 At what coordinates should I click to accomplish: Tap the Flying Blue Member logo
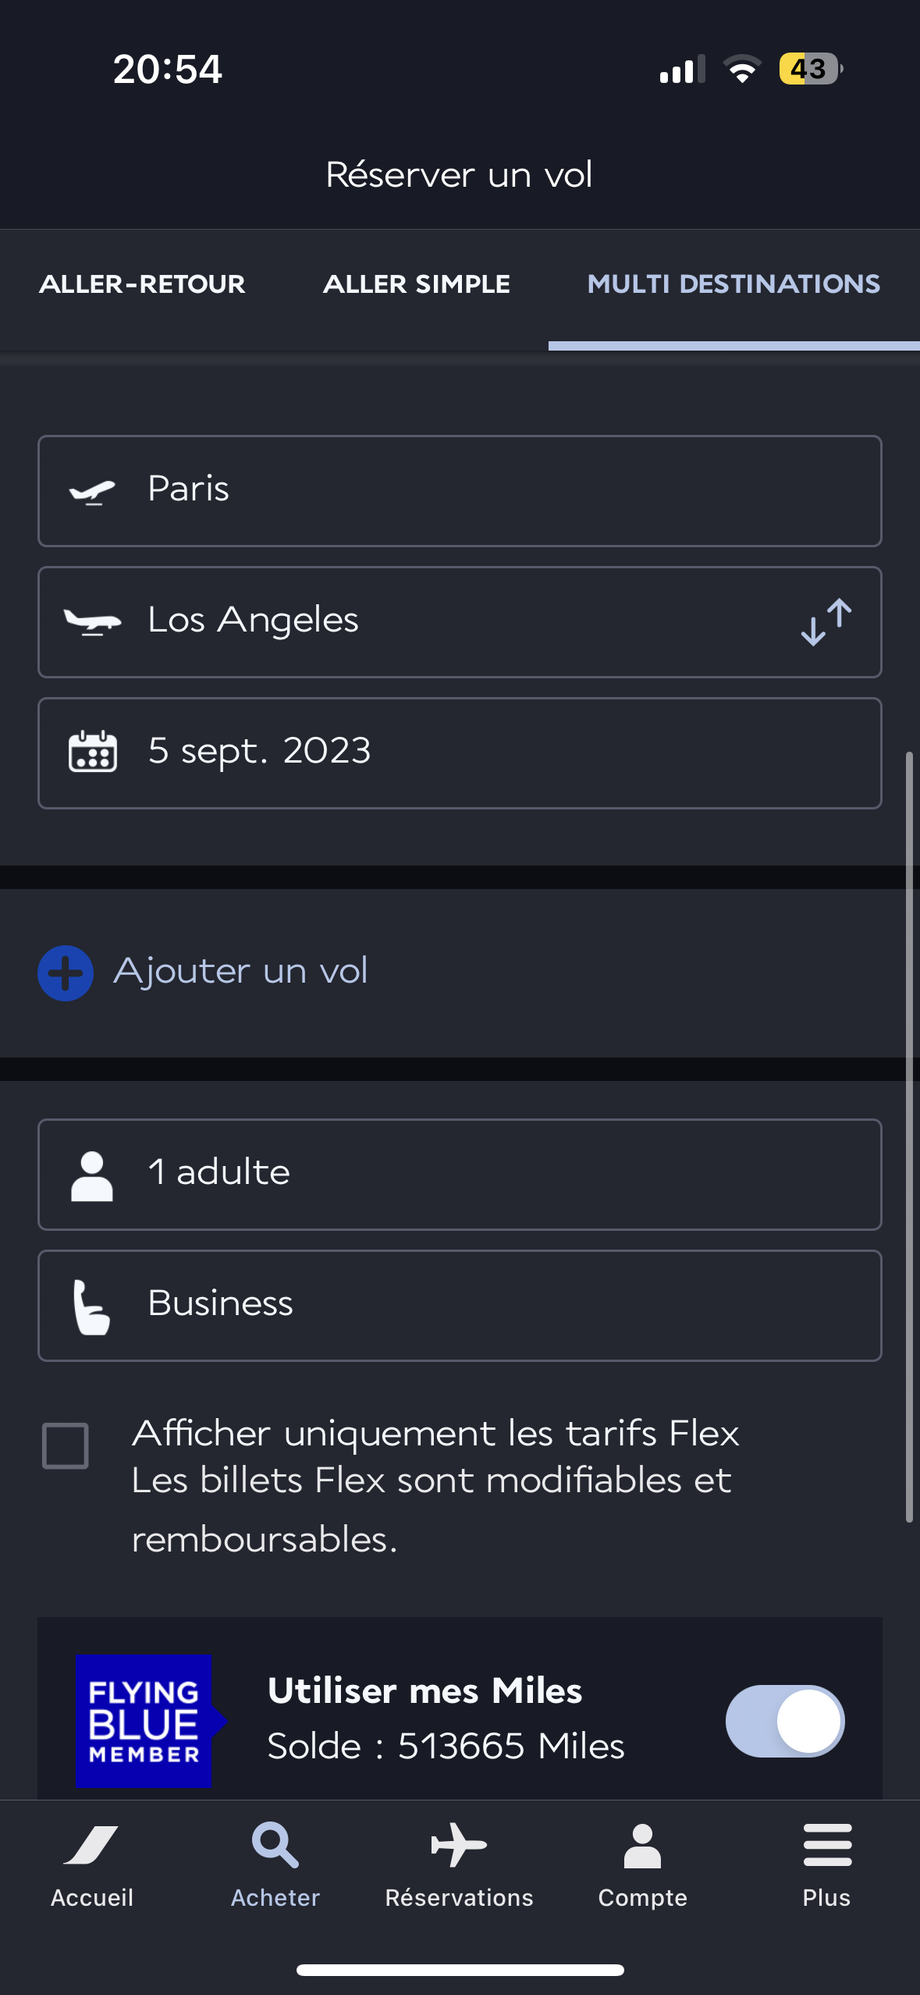point(144,1721)
